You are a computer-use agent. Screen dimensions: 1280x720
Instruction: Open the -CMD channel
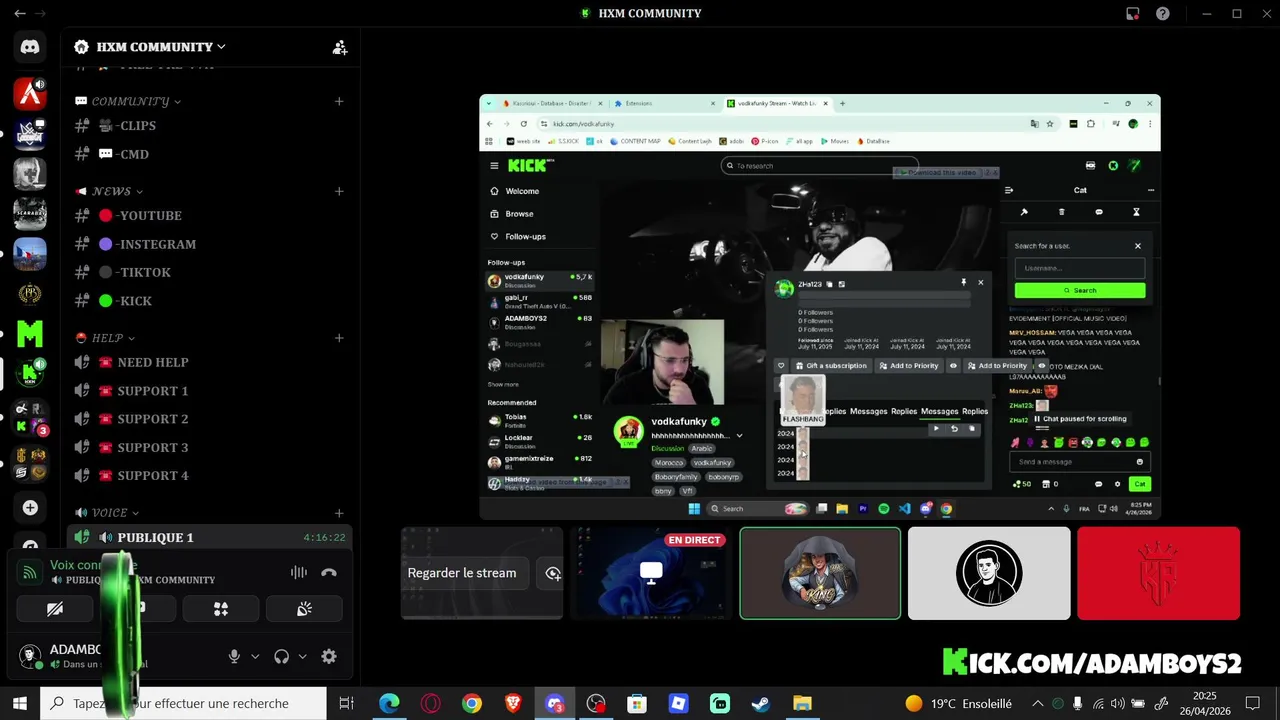click(210, 155)
